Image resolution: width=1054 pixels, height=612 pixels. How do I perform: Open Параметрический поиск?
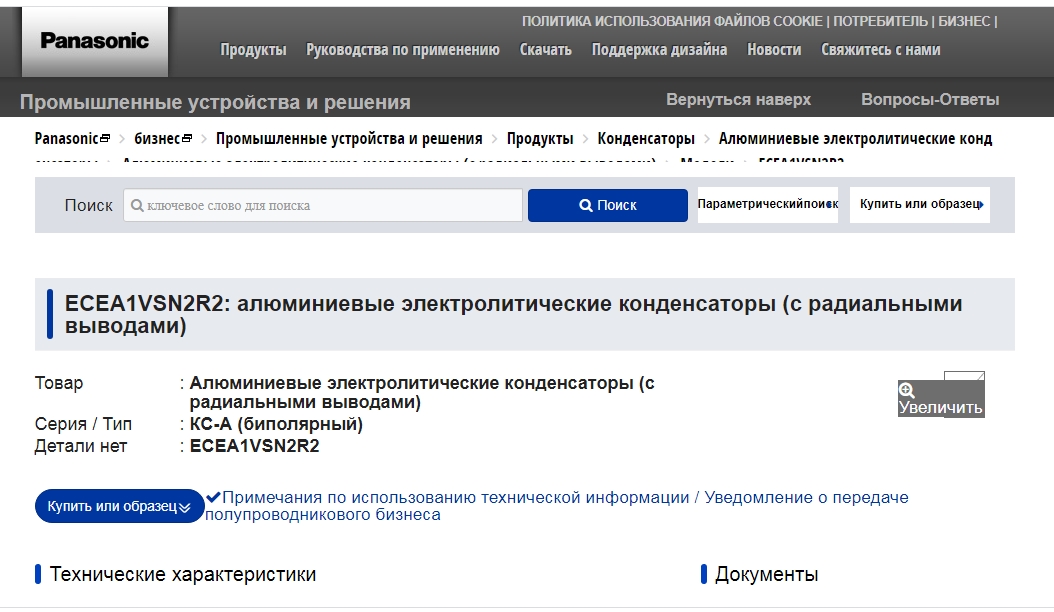(x=767, y=204)
